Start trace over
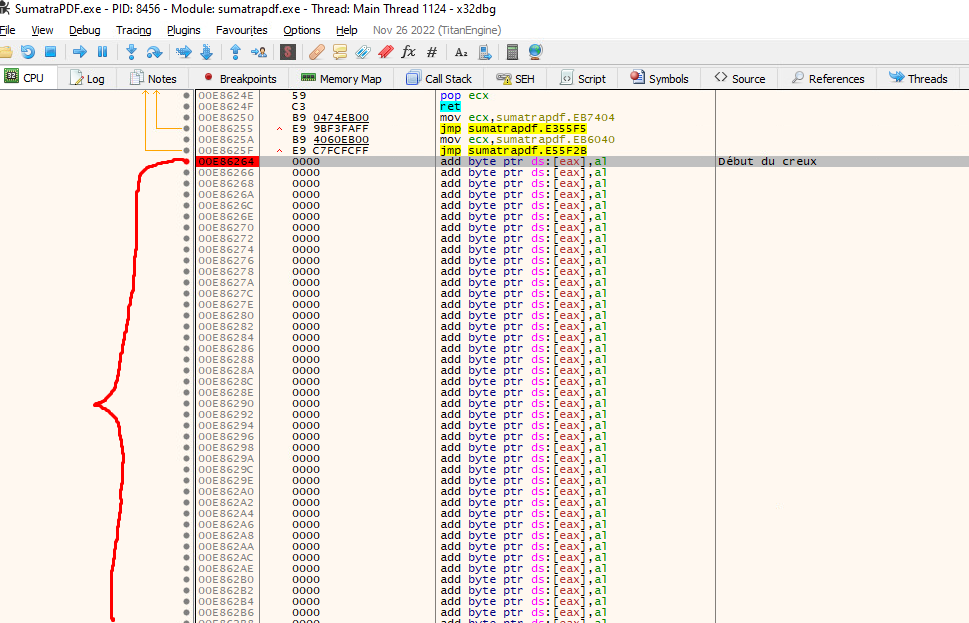This screenshot has width=969, height=623. tap(206, 52)
